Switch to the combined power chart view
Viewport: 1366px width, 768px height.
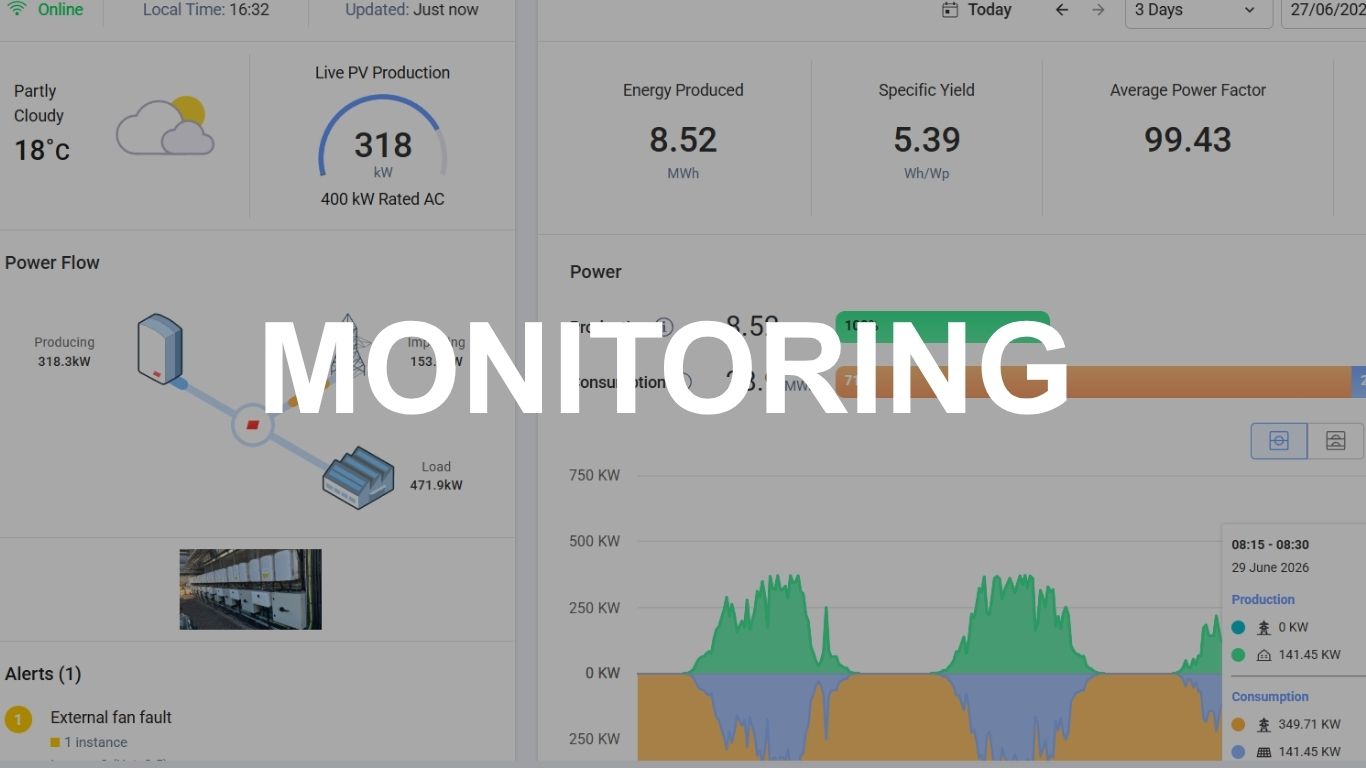(1279, 441)
